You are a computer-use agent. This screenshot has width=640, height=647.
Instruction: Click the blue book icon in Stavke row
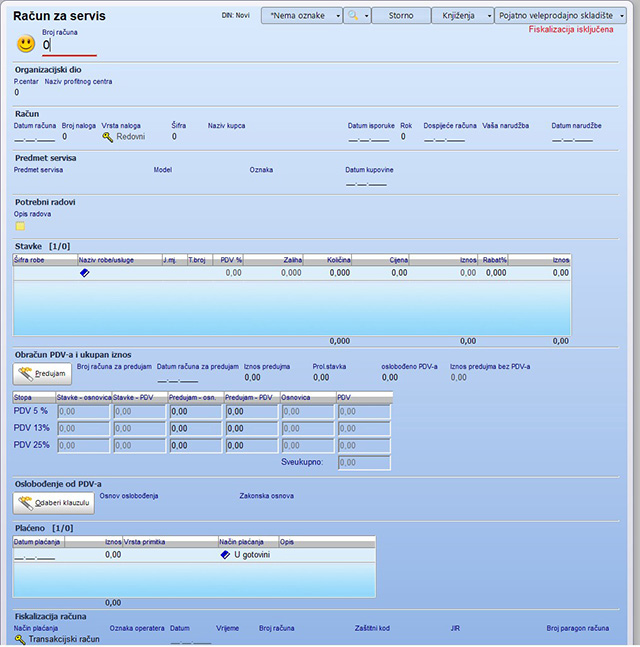click(84, 273)
